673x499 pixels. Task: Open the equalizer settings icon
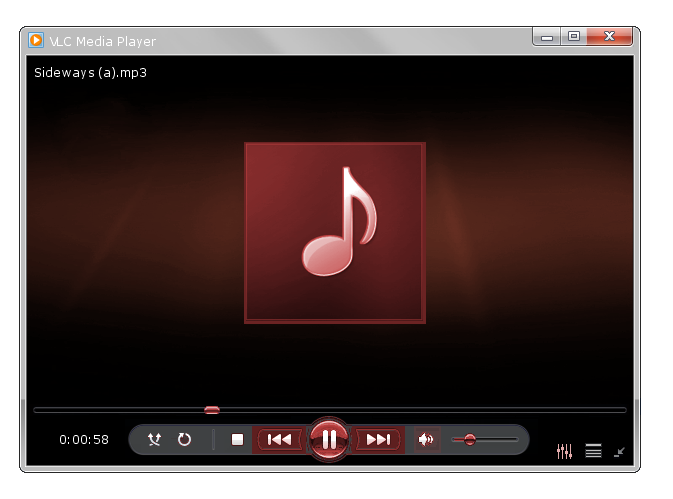[564, 451]
